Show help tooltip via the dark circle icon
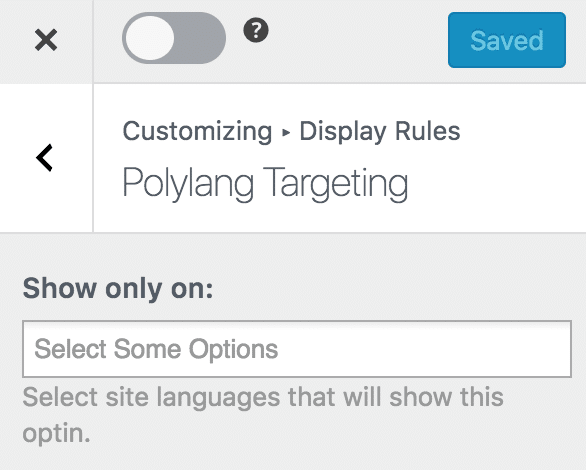Image resolution: width=586 pixels, height=470 pixels. point(256,30)
